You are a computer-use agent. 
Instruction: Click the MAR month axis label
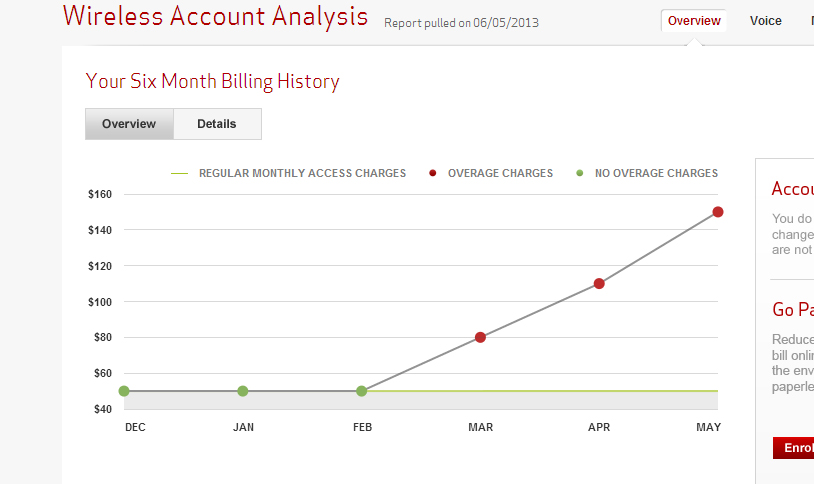[480, 427]
